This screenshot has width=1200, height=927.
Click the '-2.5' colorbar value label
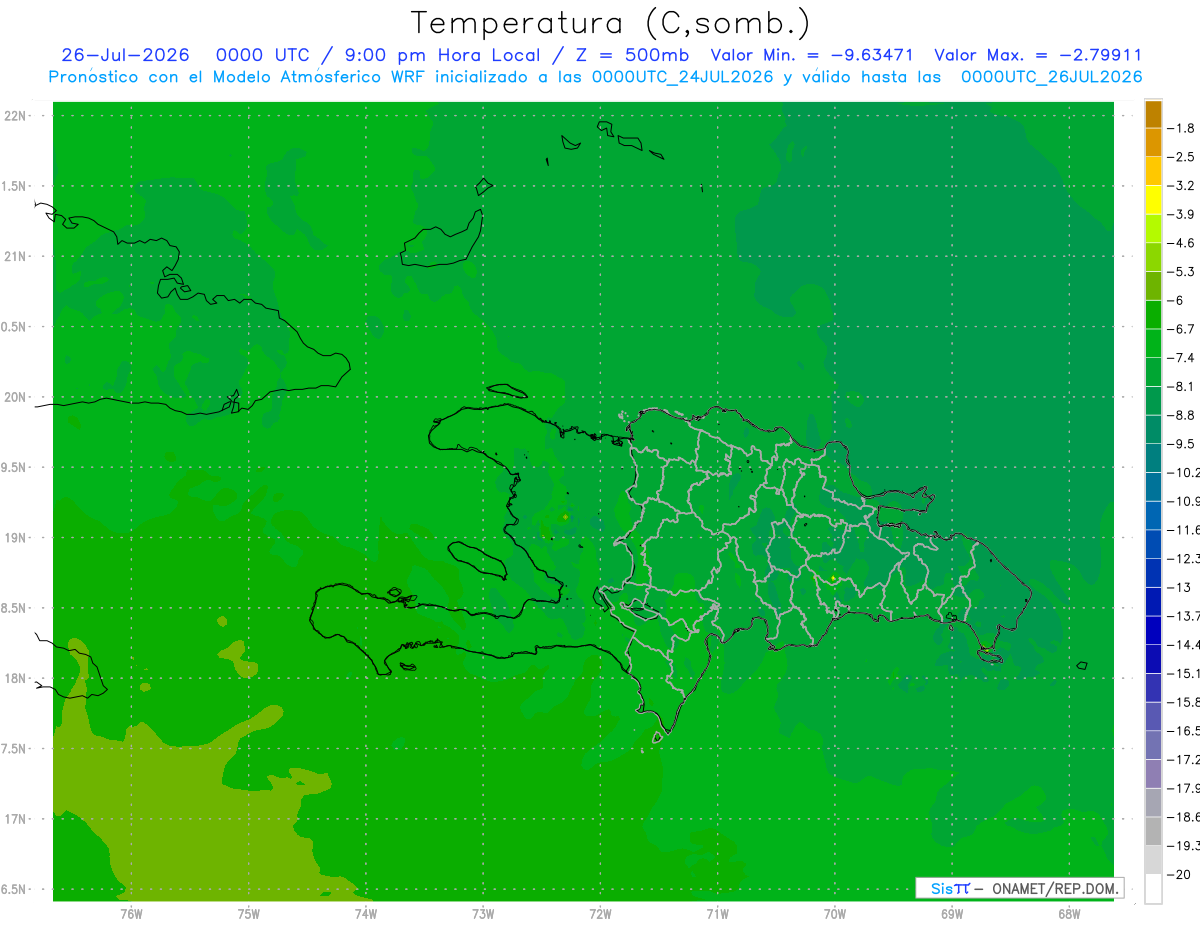click(1181, 157)
